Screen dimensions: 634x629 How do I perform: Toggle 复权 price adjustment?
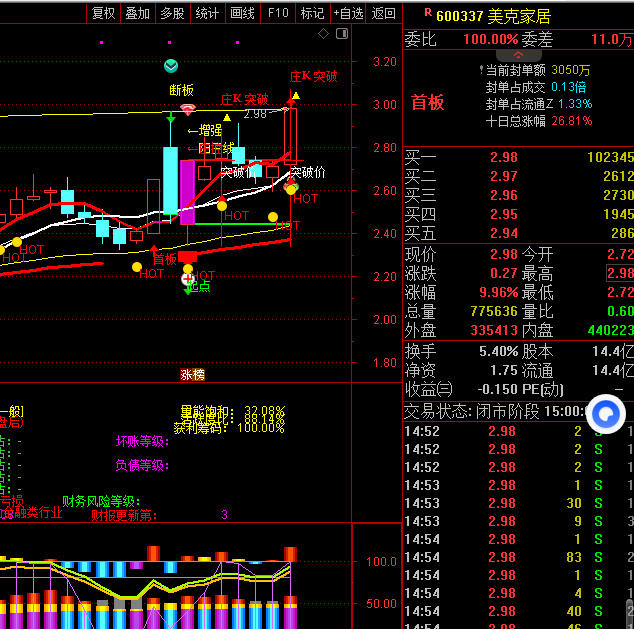(103, 13)
